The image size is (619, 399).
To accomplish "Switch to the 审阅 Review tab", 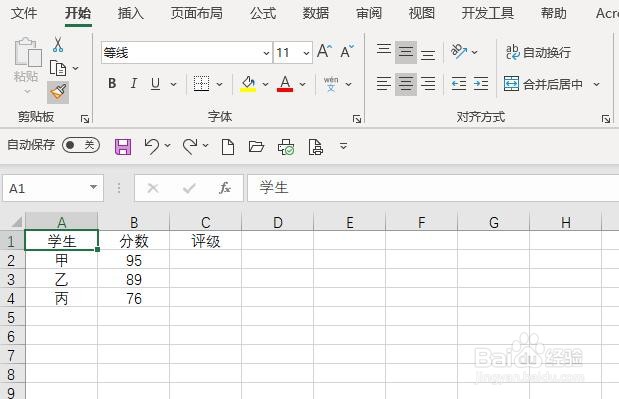I will click(369, 13).
